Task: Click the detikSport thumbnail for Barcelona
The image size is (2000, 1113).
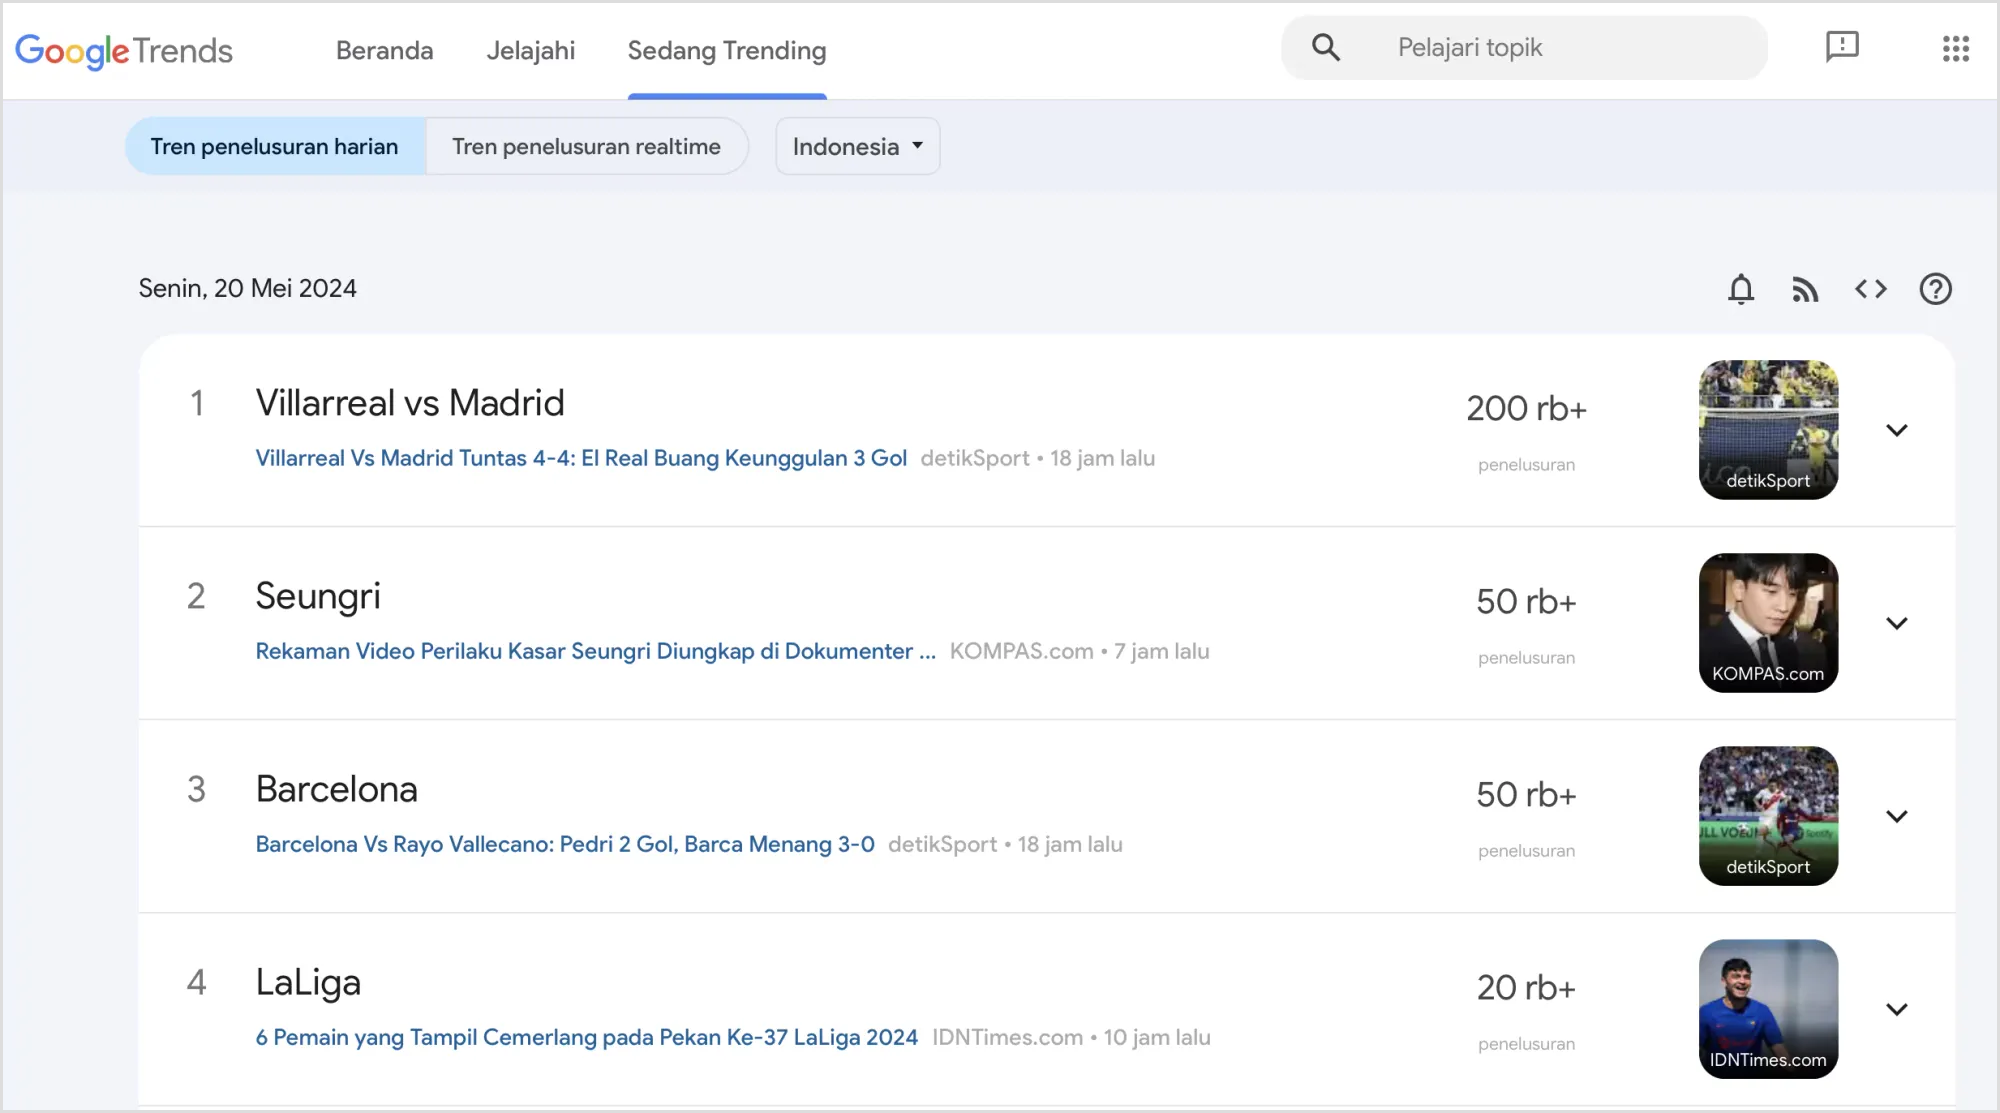Action: (1768, 816)
